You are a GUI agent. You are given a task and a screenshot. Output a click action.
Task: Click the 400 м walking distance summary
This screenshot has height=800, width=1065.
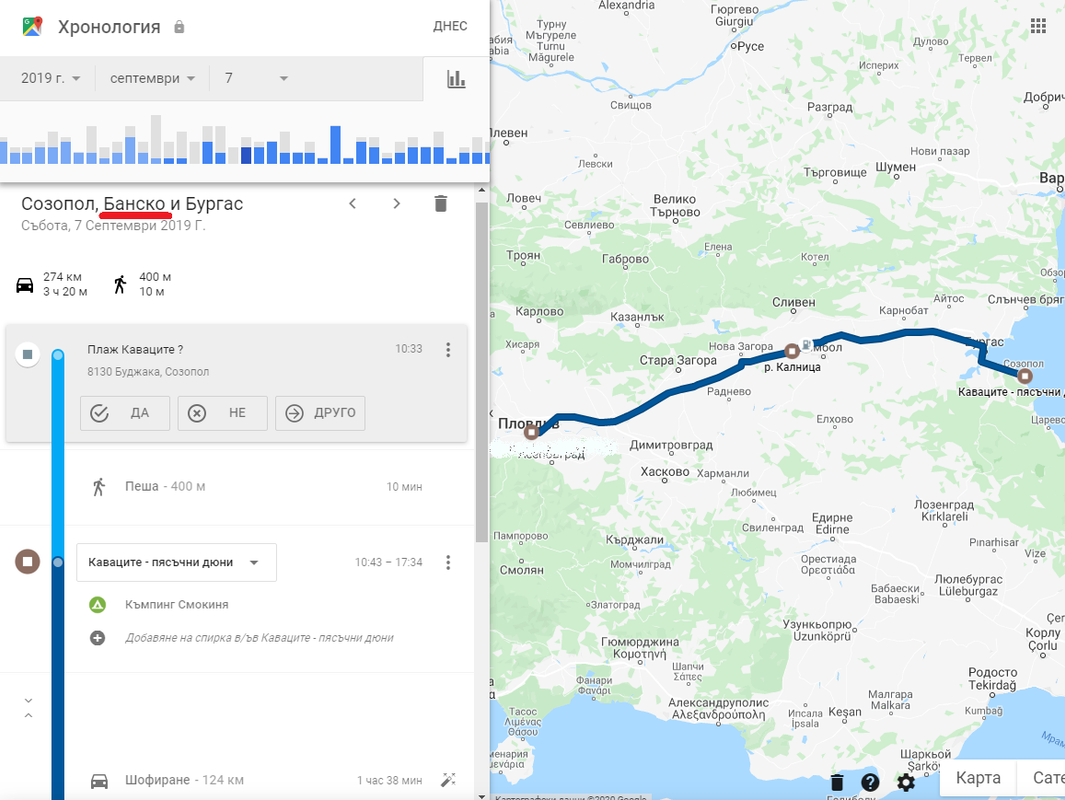(x=155, y=277)
